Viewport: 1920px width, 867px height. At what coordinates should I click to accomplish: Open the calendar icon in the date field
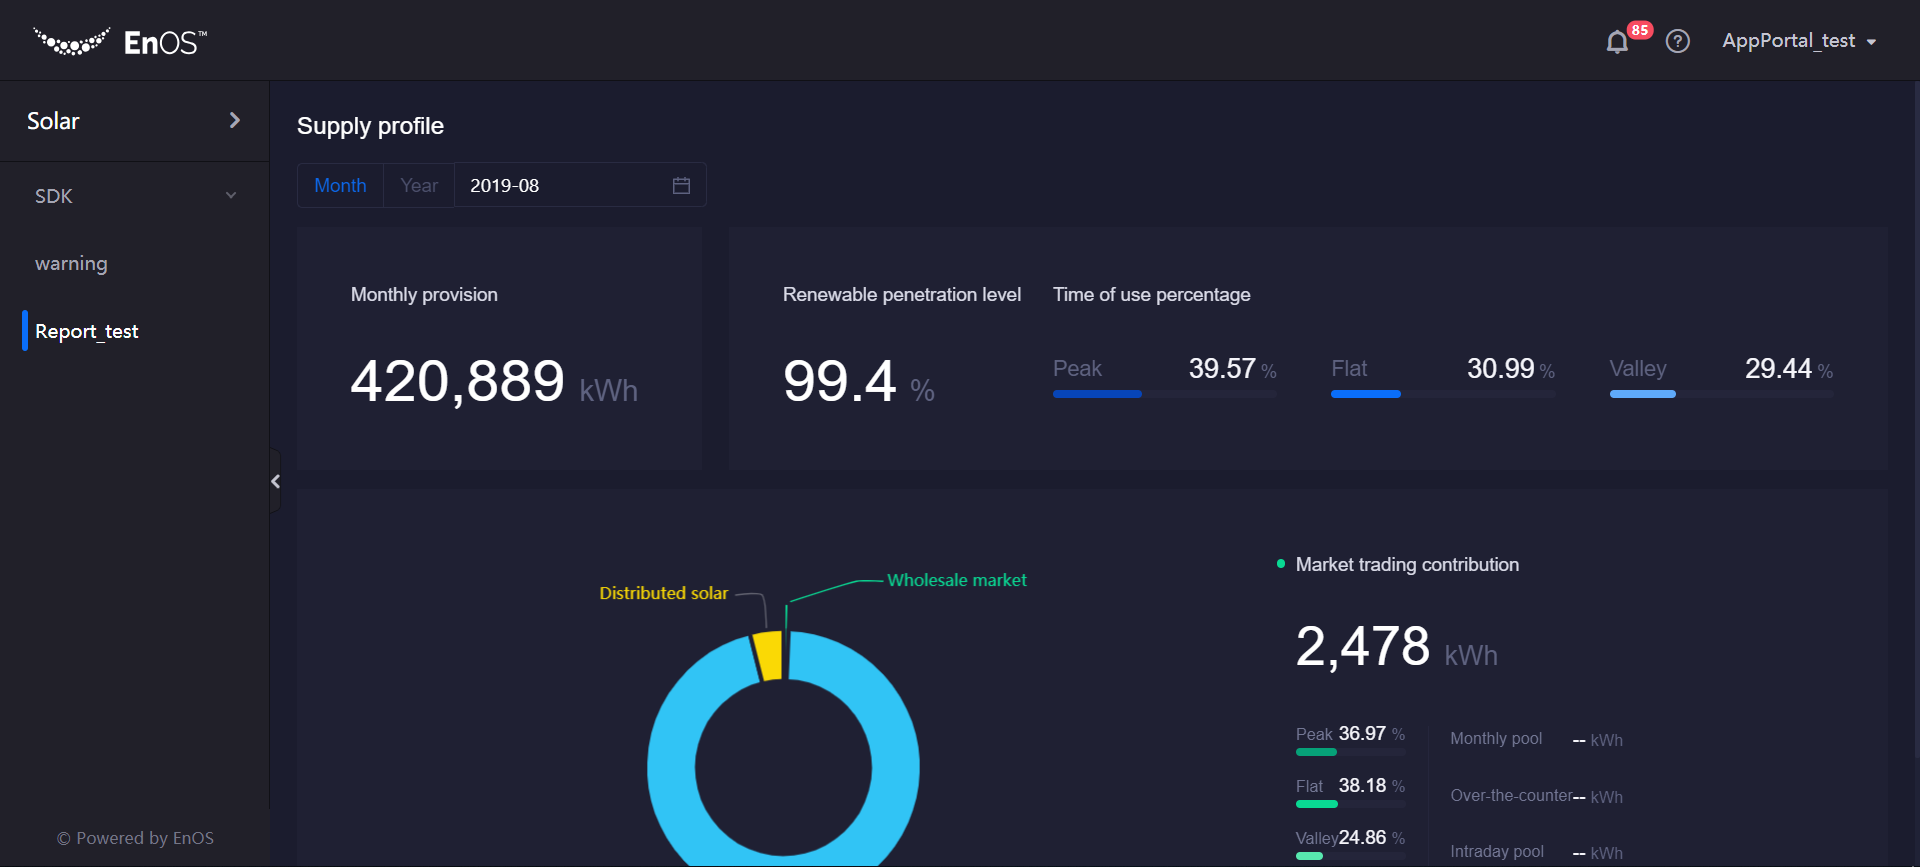(682, 185)
